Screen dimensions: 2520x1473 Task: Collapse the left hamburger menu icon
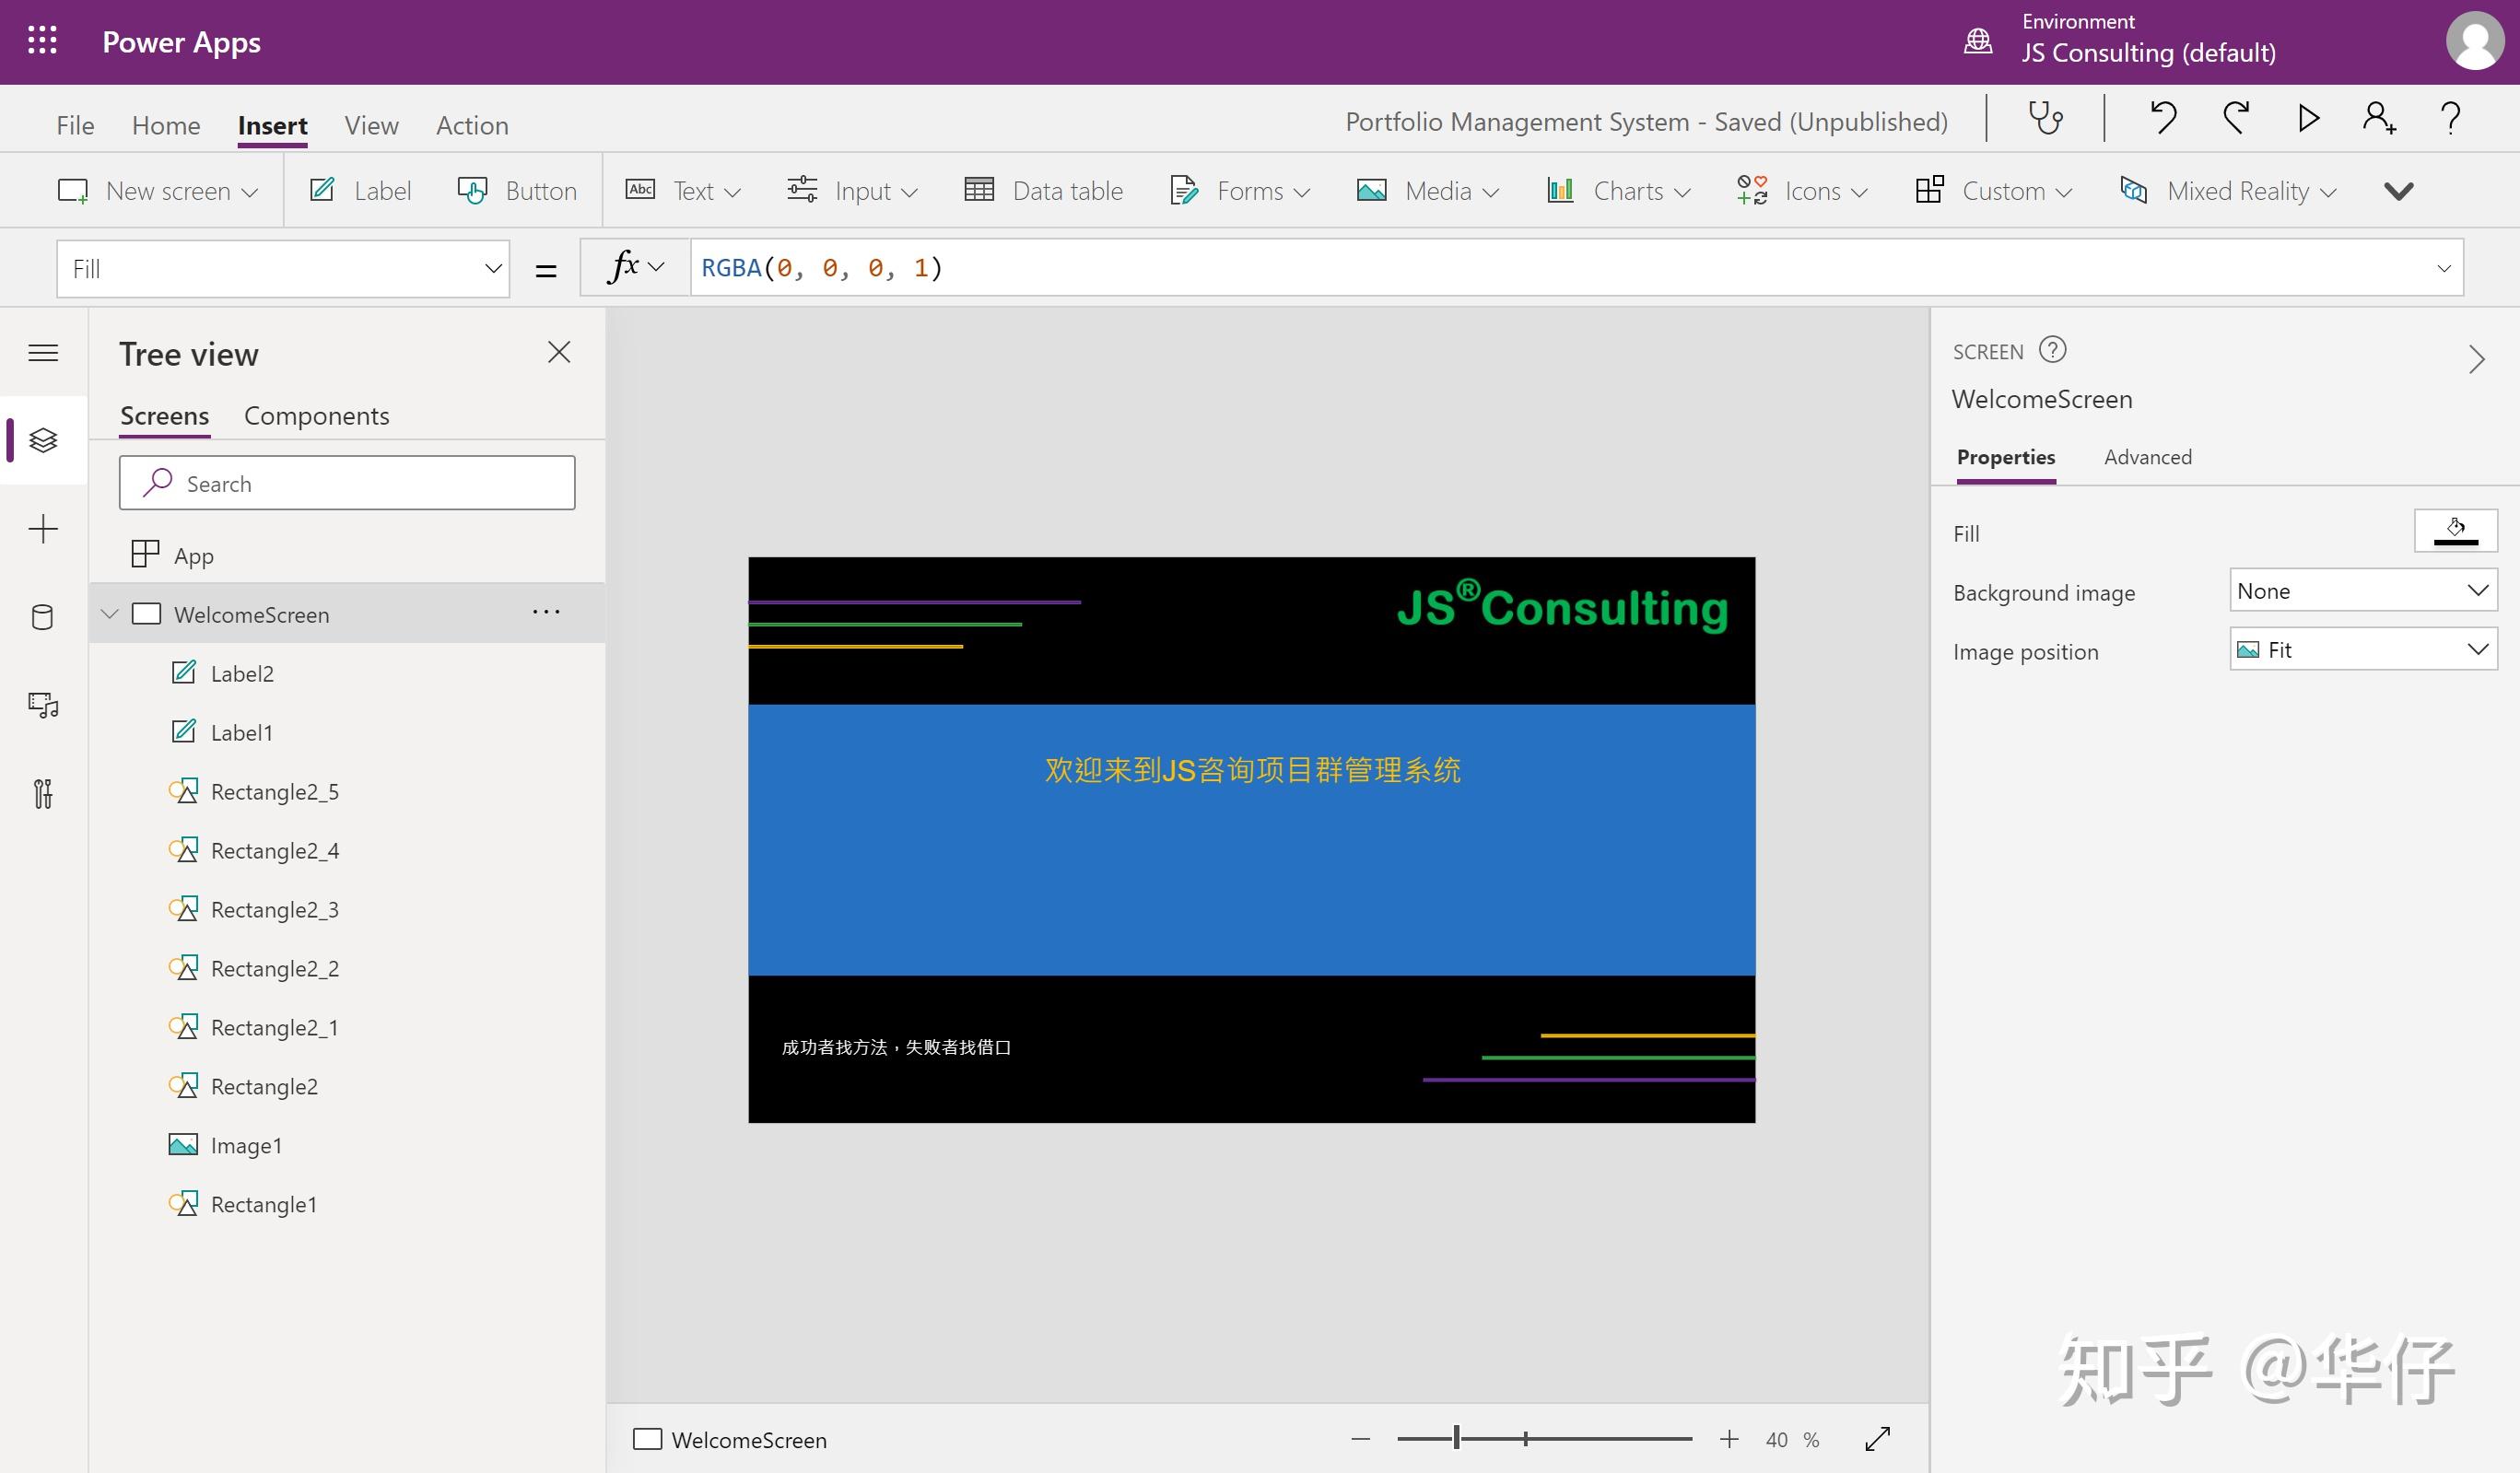click(43, 353)
